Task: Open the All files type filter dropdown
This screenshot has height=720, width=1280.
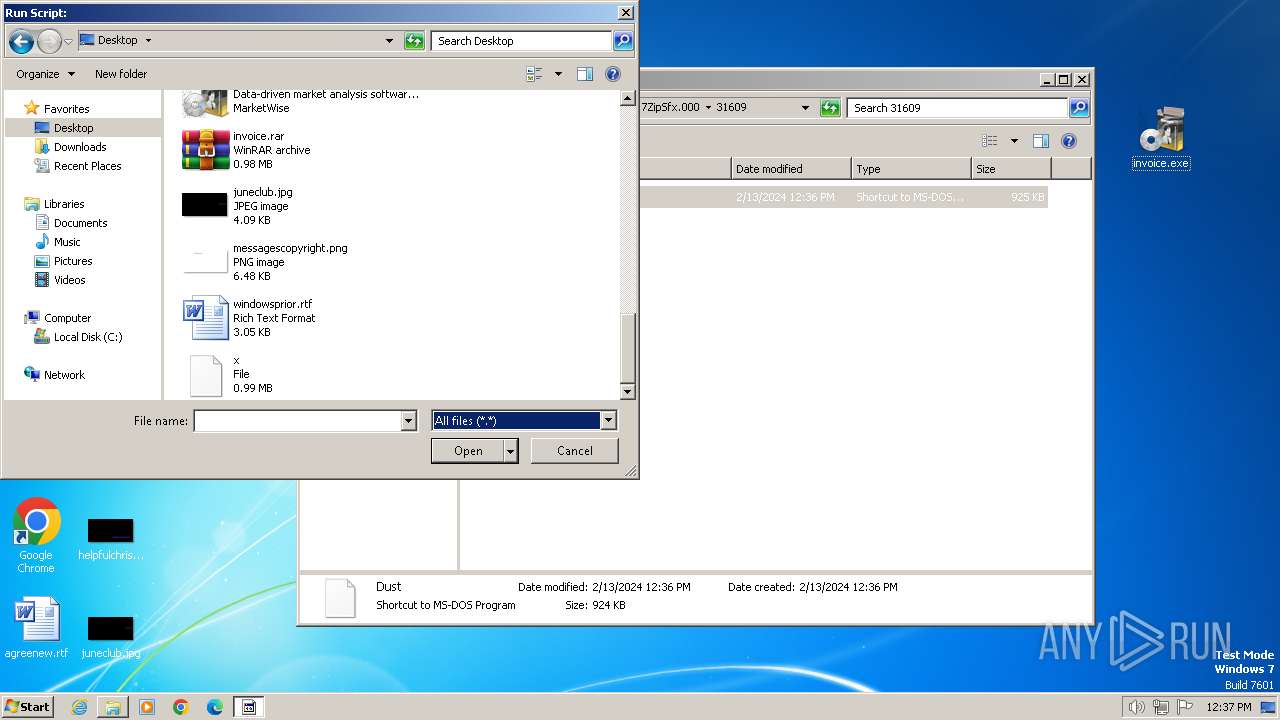Action: point(608,421)
